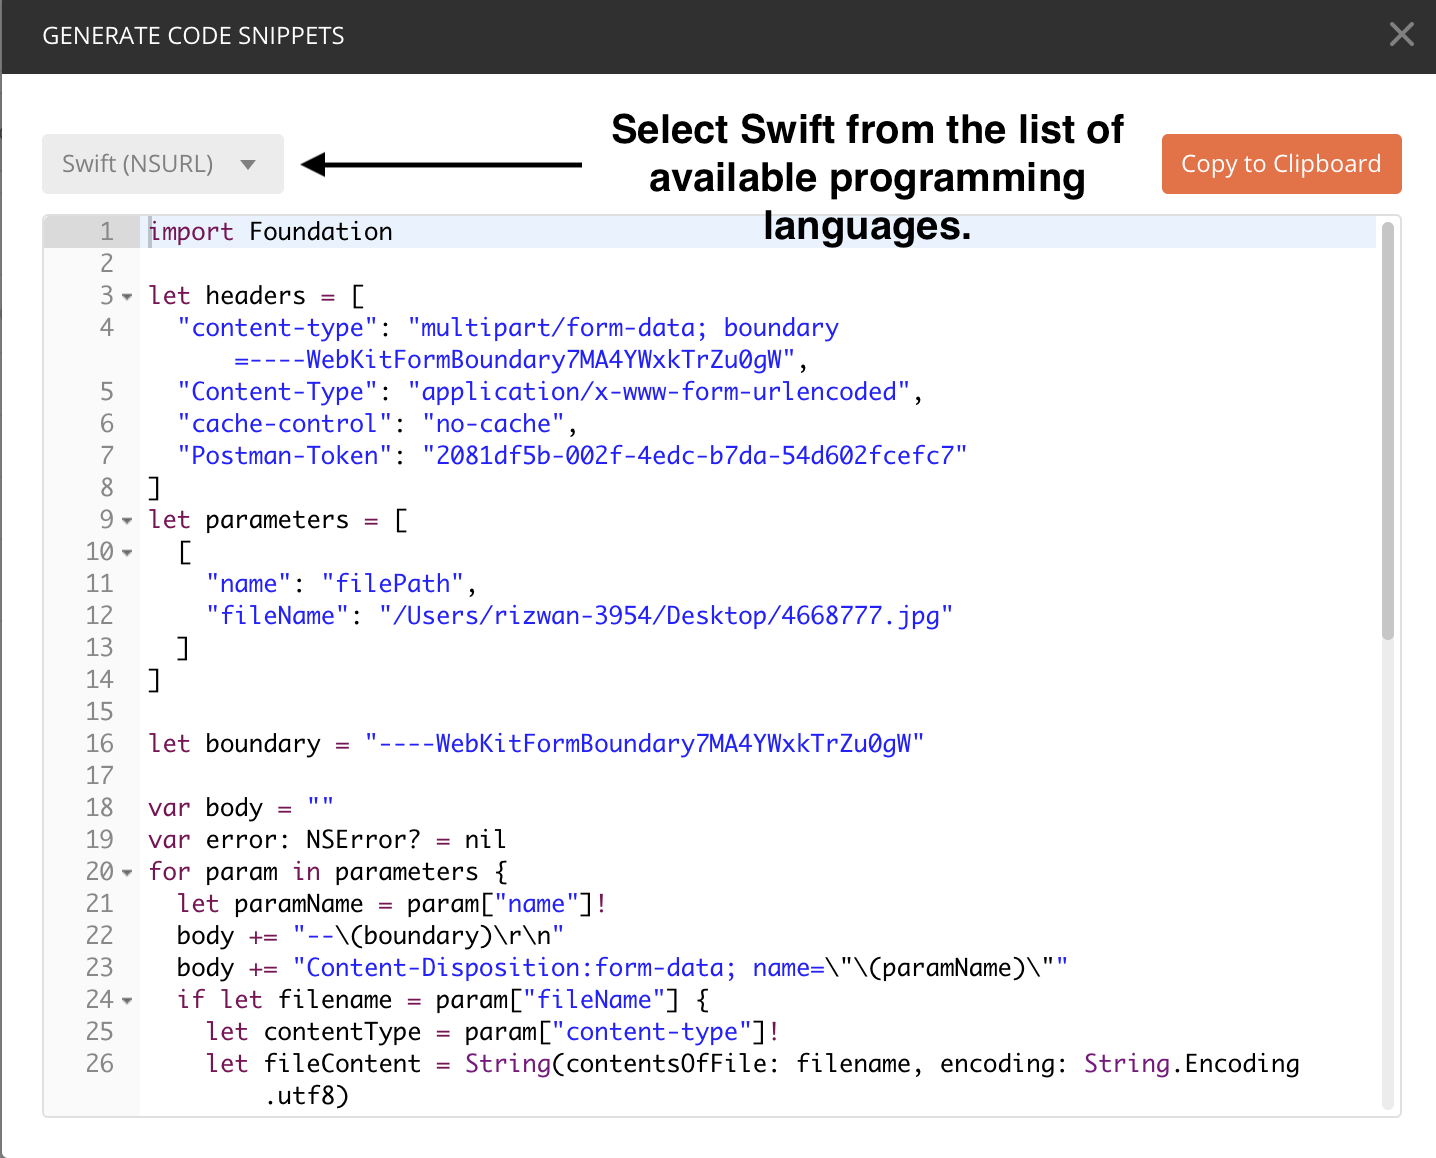This screenshot has width=1436, height=1158.
Task: Click the body += boundary line 22
Action: pos(370,936)
